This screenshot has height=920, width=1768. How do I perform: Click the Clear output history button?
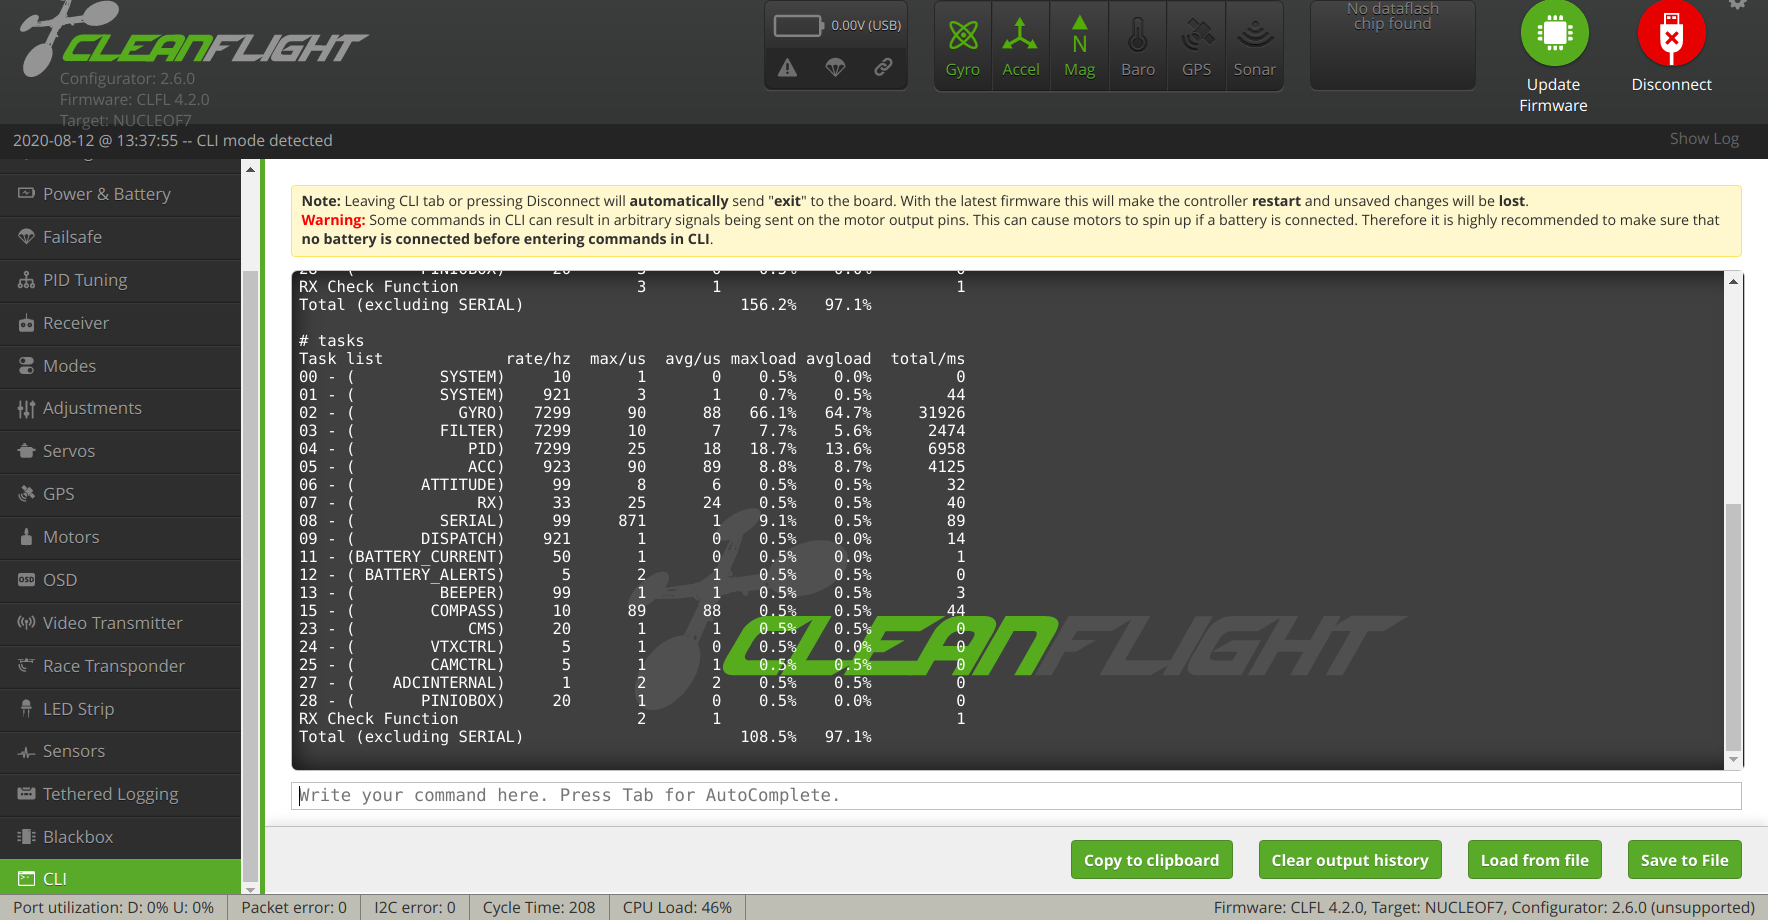coord(1350,859)
